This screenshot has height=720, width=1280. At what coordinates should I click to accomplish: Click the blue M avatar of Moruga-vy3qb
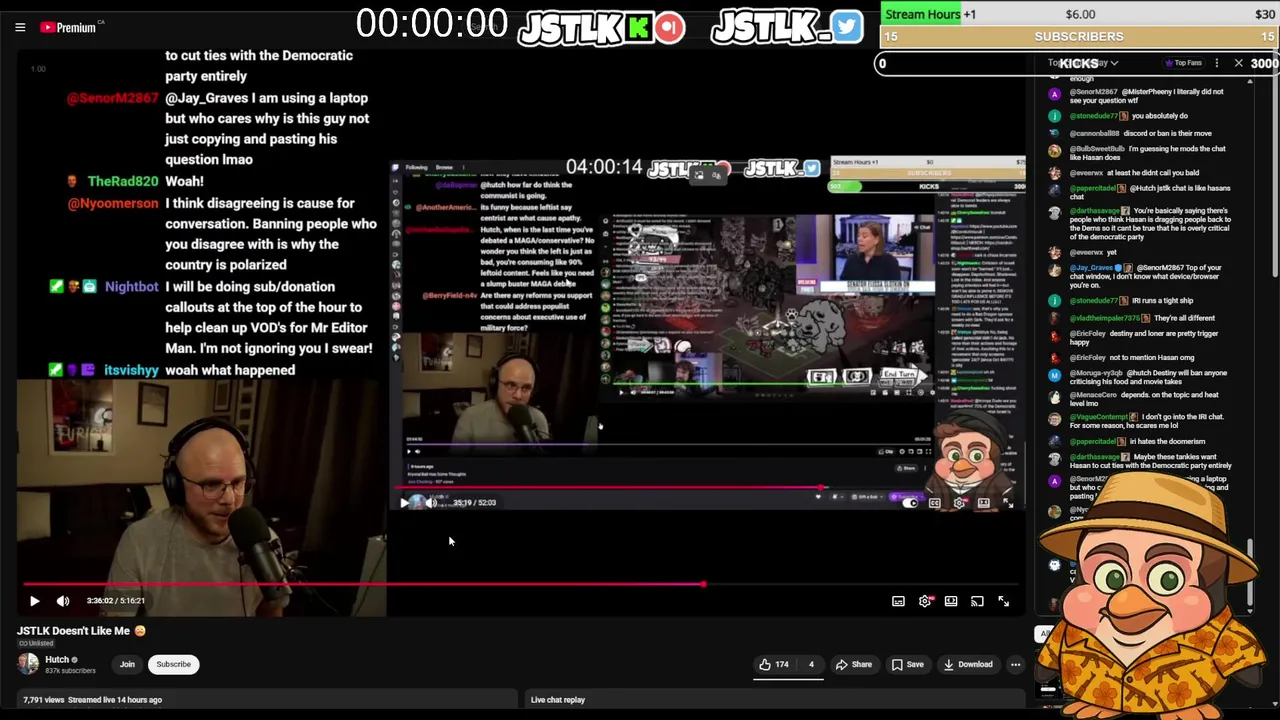click(x=1054, y=375)
